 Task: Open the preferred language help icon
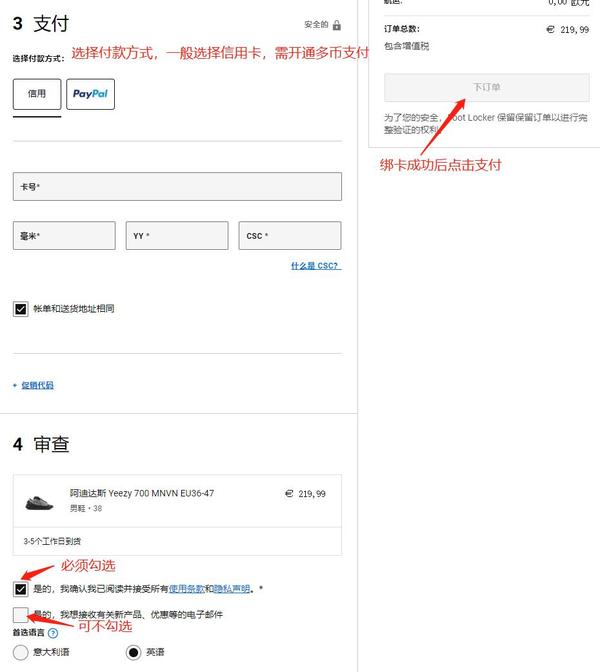pos(53,633)
